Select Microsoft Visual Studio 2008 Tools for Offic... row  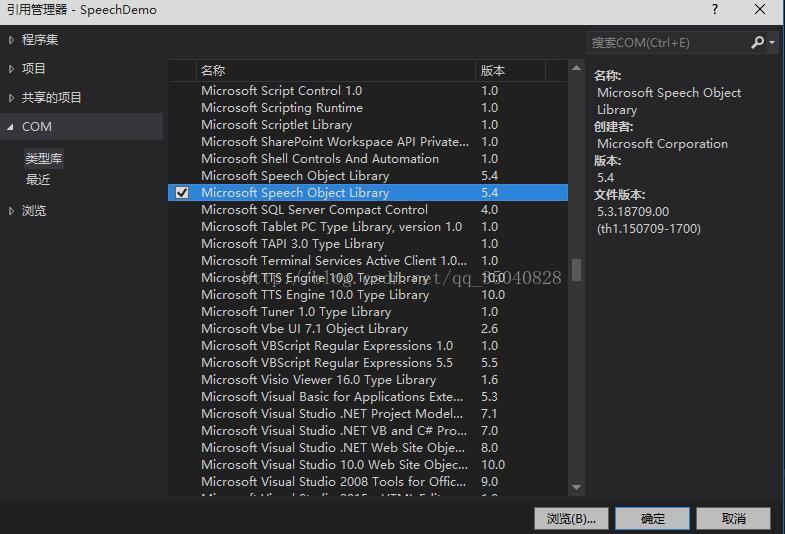(368, 482)
